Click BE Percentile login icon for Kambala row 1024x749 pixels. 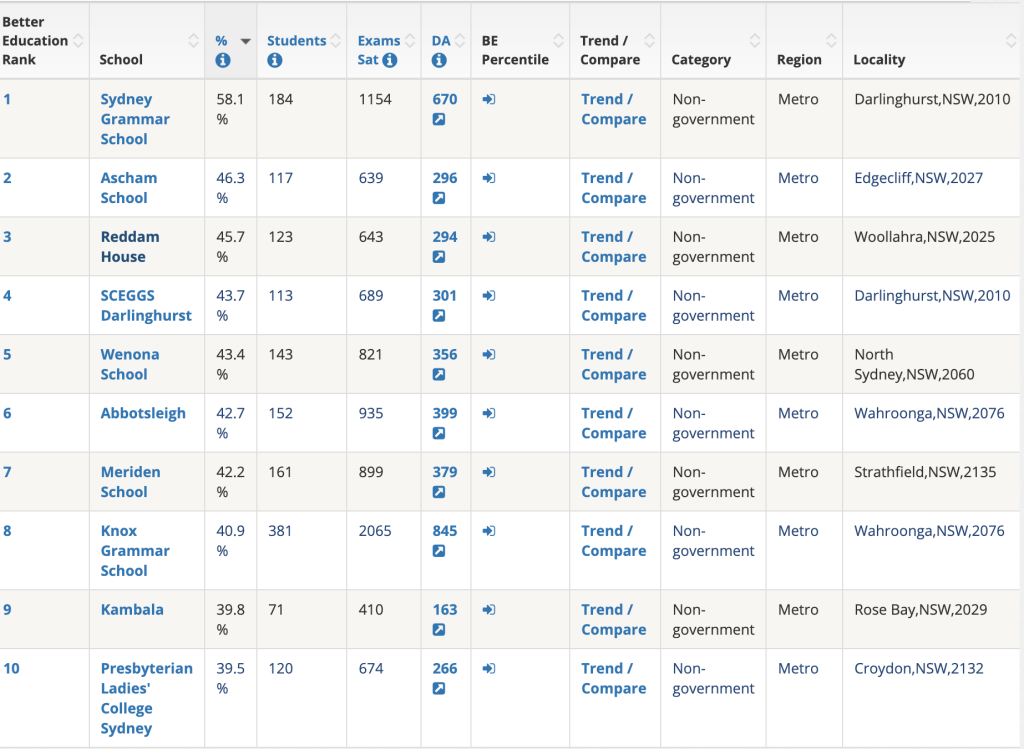point(488,610)
